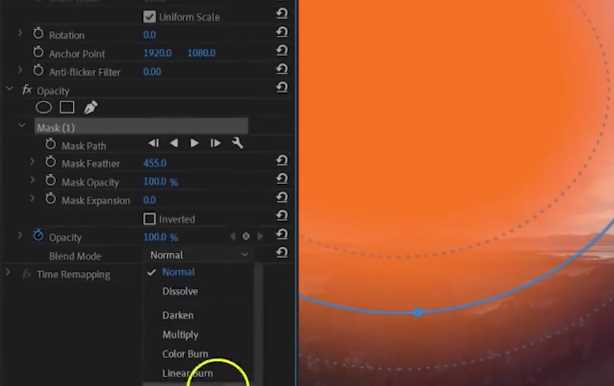Screen dimensions: 614x386
Task: Expand the Opacity value property
Action: click(20, 236)
